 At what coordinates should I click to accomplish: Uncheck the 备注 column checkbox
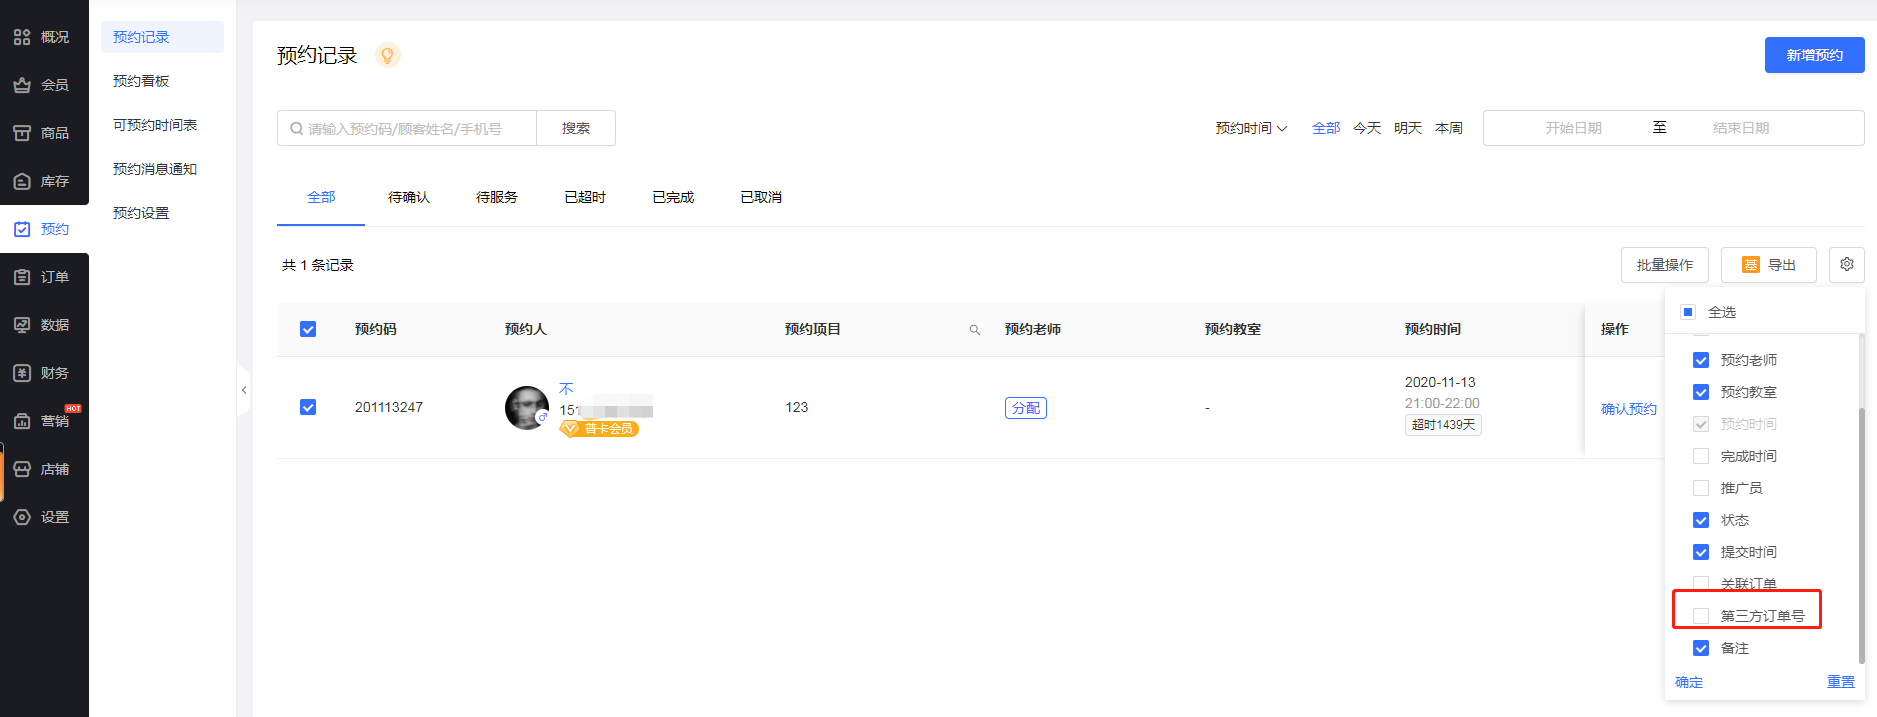click(x=1701, y=648)
